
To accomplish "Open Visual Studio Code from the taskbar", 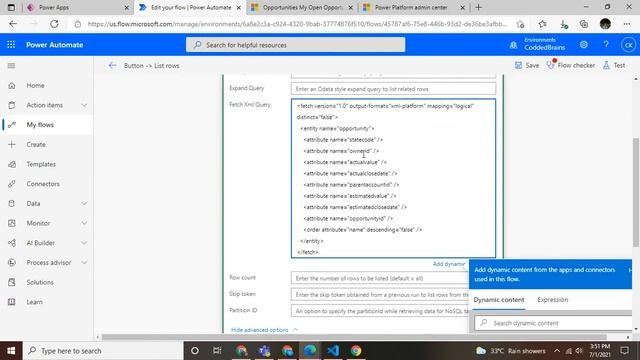I will (x=333, y=351).
